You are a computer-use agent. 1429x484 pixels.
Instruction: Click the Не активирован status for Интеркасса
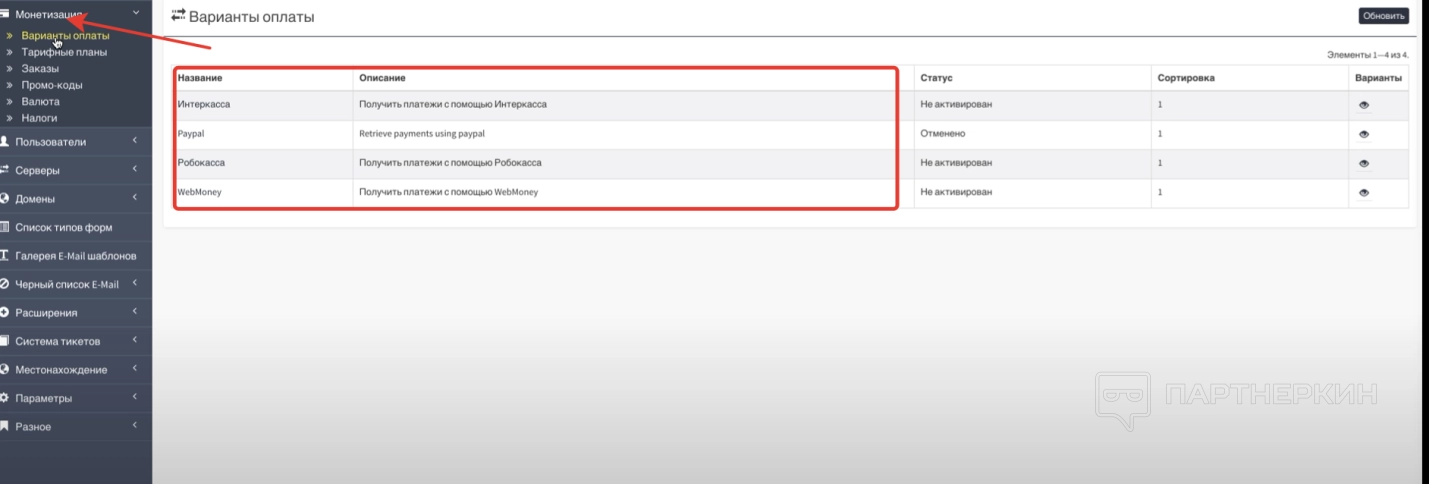coord(956,104)
